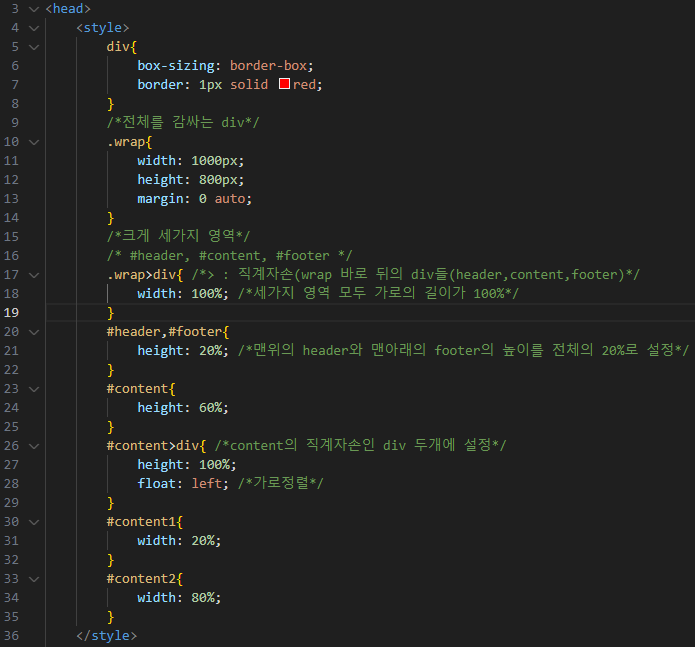This screenshot has width=695, height=647.
Task: Click the '<head>' tag
Action: click(x=68, y=9)
